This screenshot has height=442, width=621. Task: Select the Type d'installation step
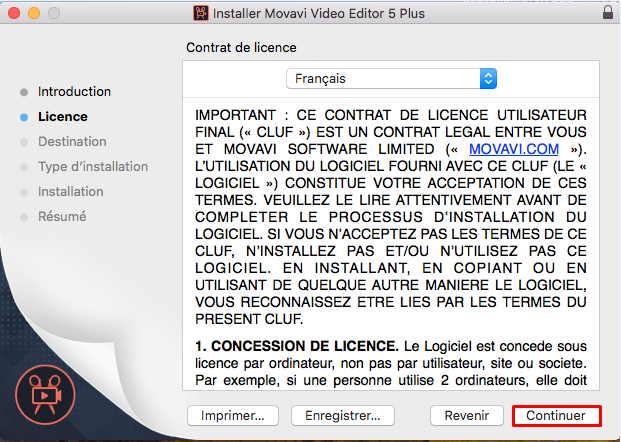pyautogui.click(x=93, y=167)
